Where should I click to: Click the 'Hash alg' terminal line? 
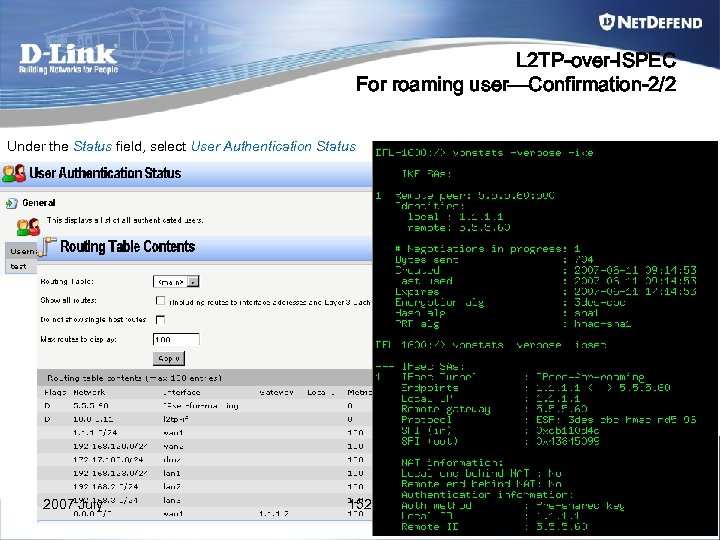click(497, 313)
